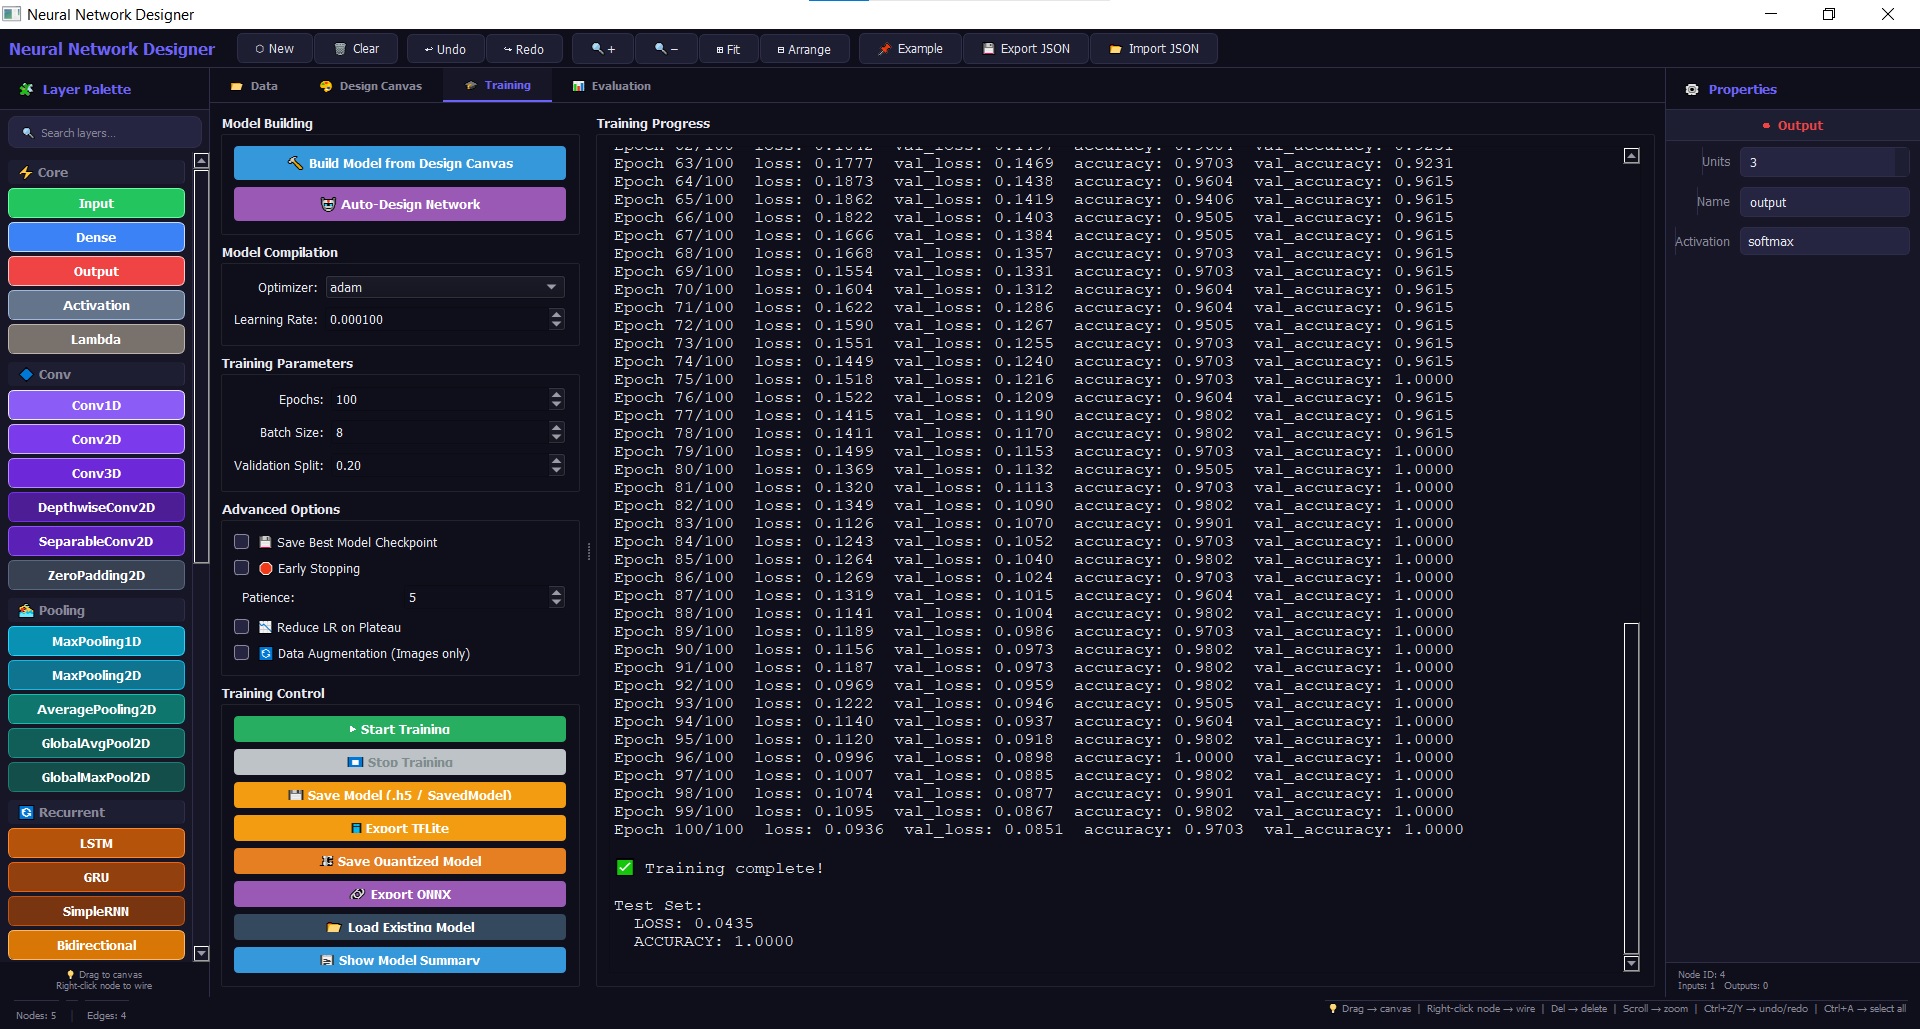Click Start Training button
This screenshot has height=1029, width=1920.
(400, 729)
